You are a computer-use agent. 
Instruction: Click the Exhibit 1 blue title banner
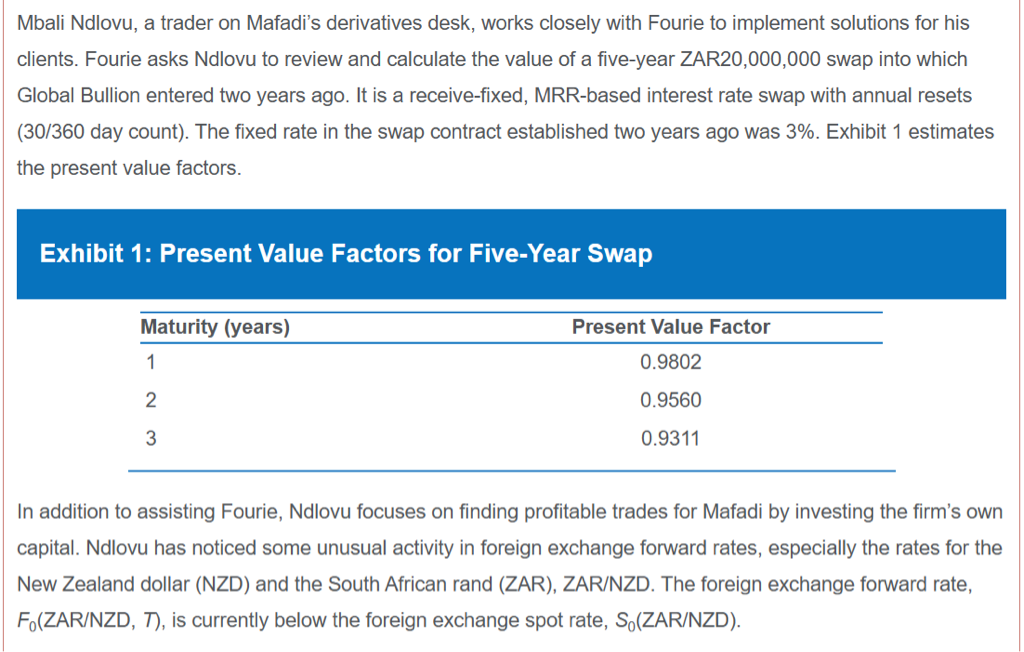[511, 254]
